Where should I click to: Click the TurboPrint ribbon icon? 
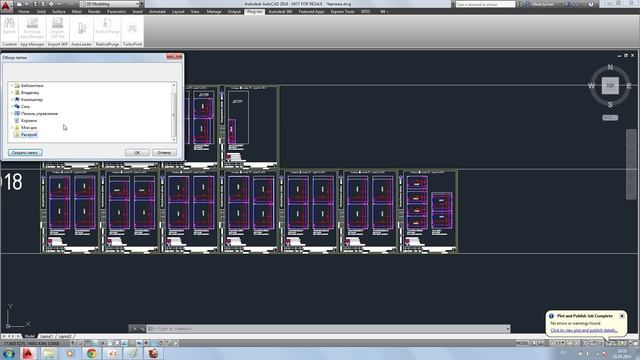coord(132,28)
